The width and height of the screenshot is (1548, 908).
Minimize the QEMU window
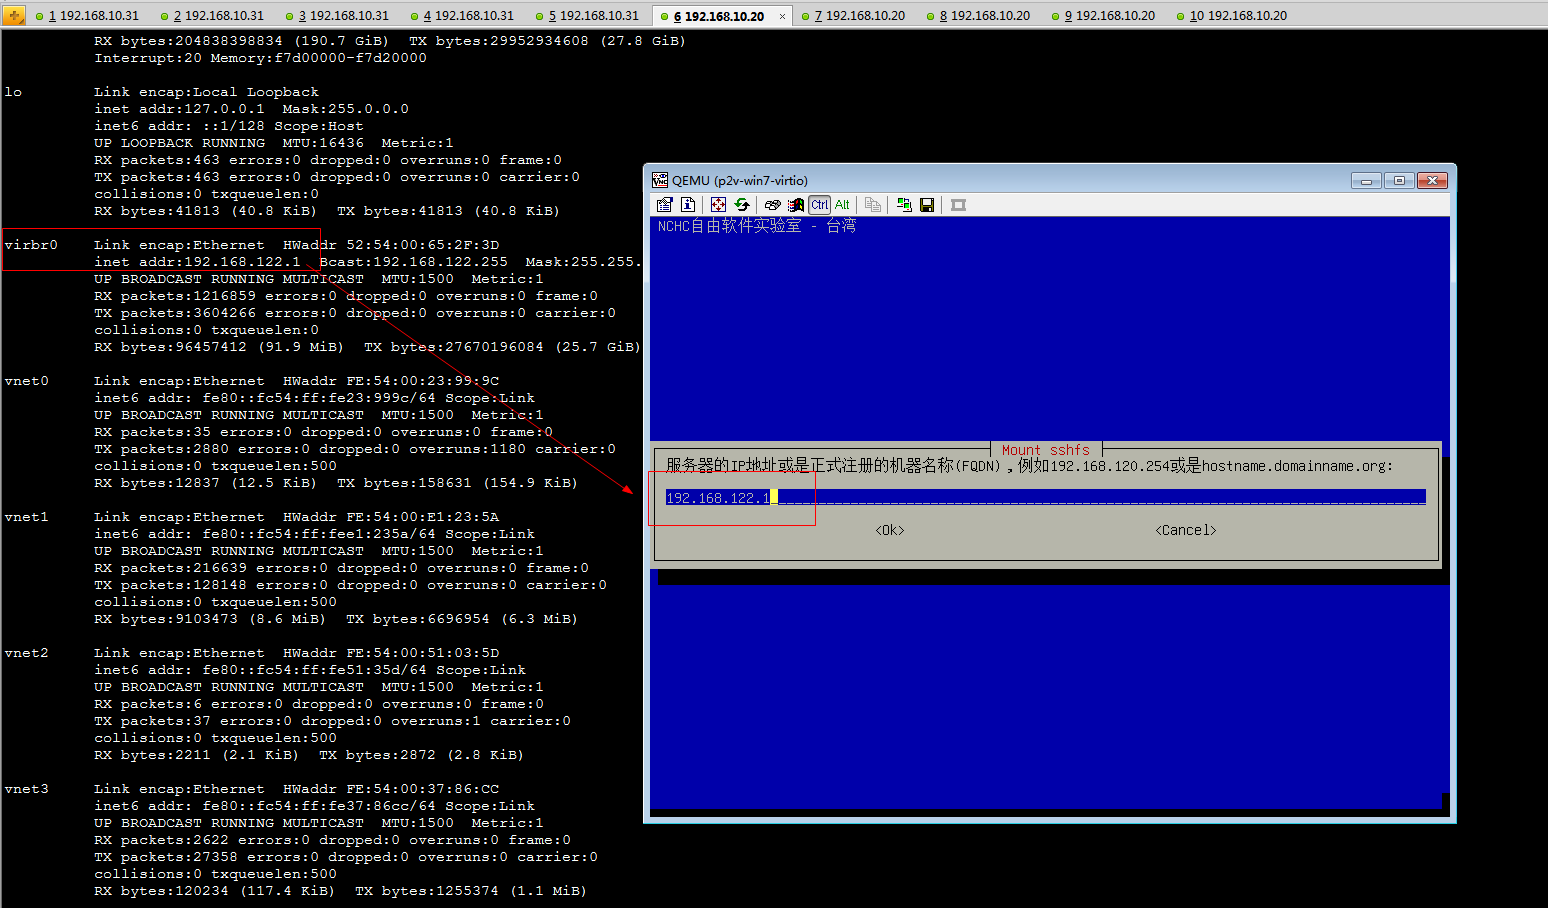pos(1366,180)
